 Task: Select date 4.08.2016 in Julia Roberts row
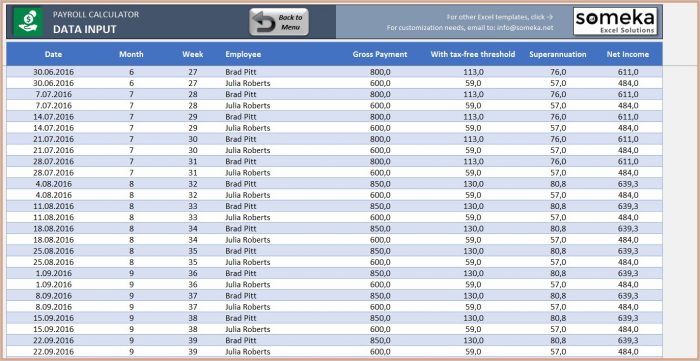click(x=54, y=195)
